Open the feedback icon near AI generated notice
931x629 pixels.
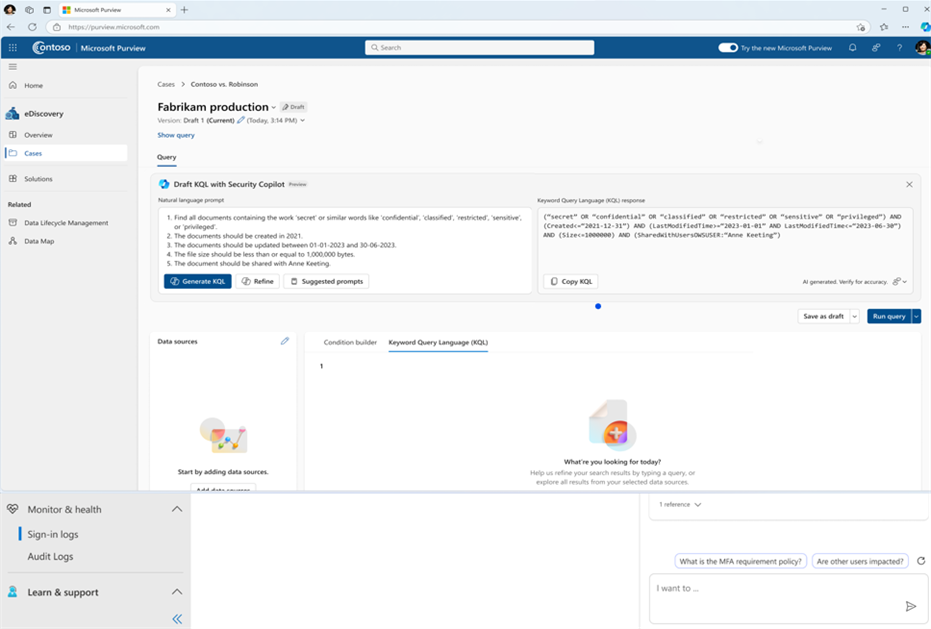(897, 282)
